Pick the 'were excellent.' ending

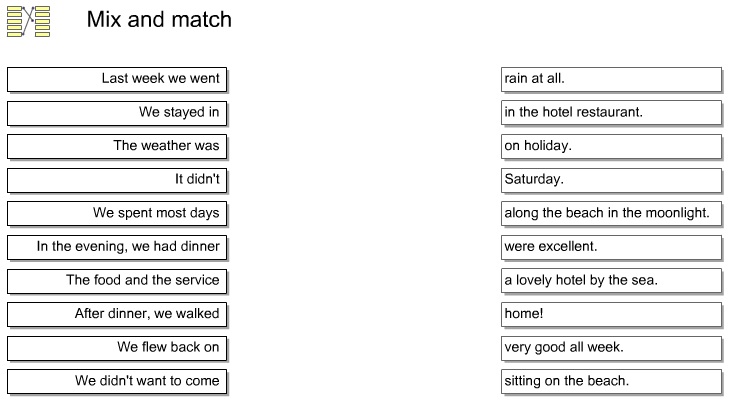click(x=610, y=247)
